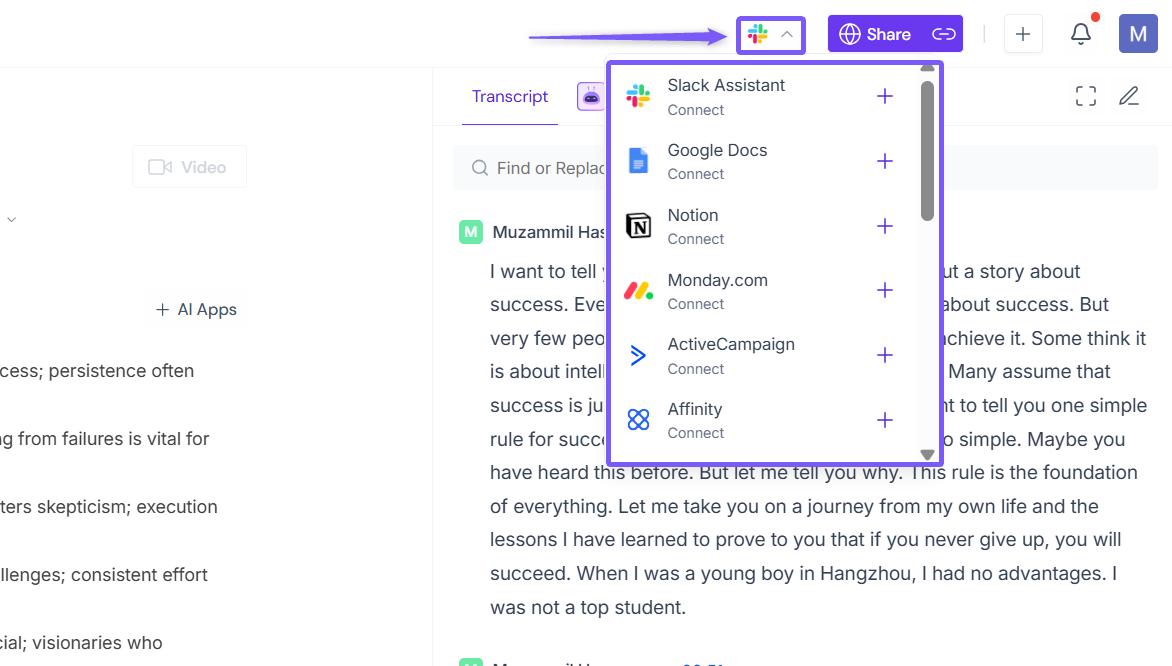The image size is (1172, 666).
Task: Copy share link via chain icon
Action: click(943, 34)
